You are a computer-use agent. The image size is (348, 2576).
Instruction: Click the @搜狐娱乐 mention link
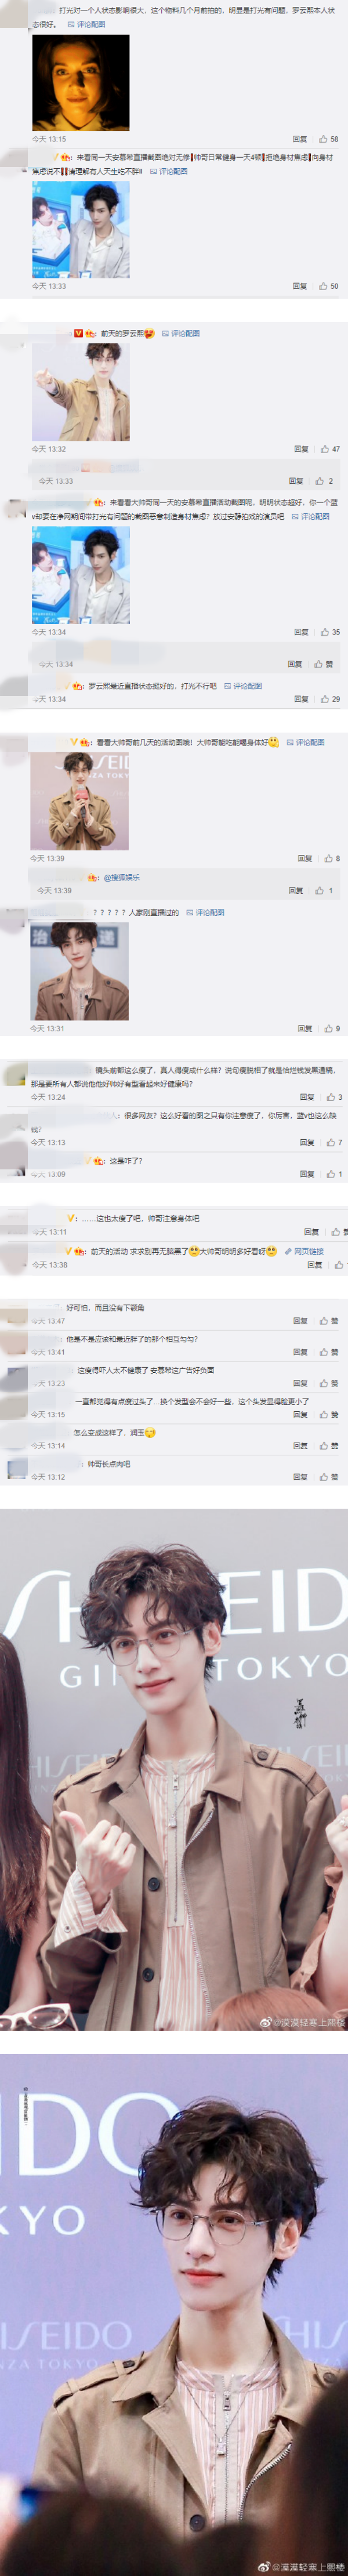pos(122,877)
